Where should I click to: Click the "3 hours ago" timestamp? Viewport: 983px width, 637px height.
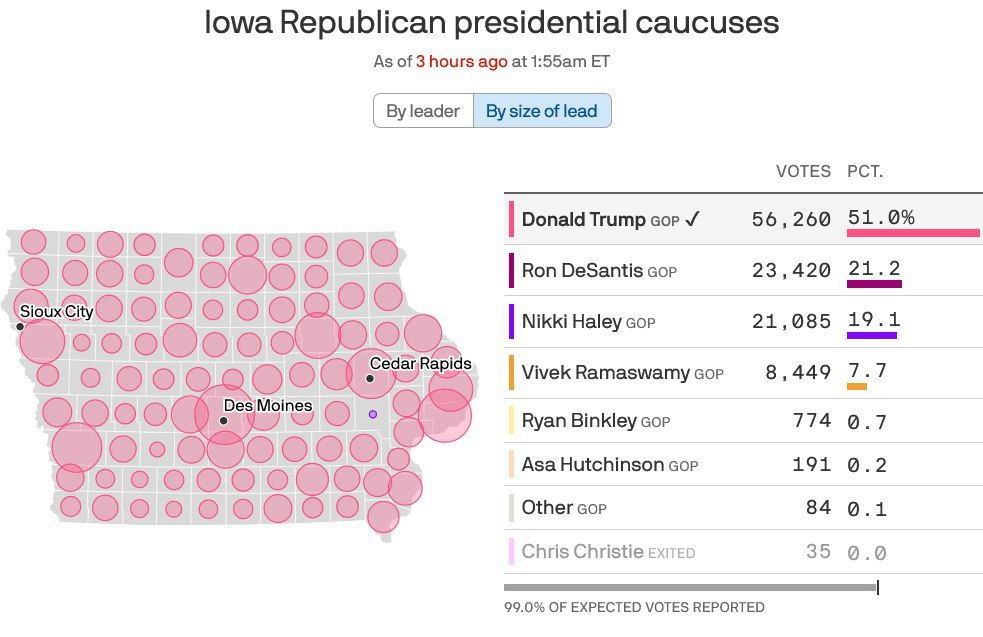pos(462,61)
